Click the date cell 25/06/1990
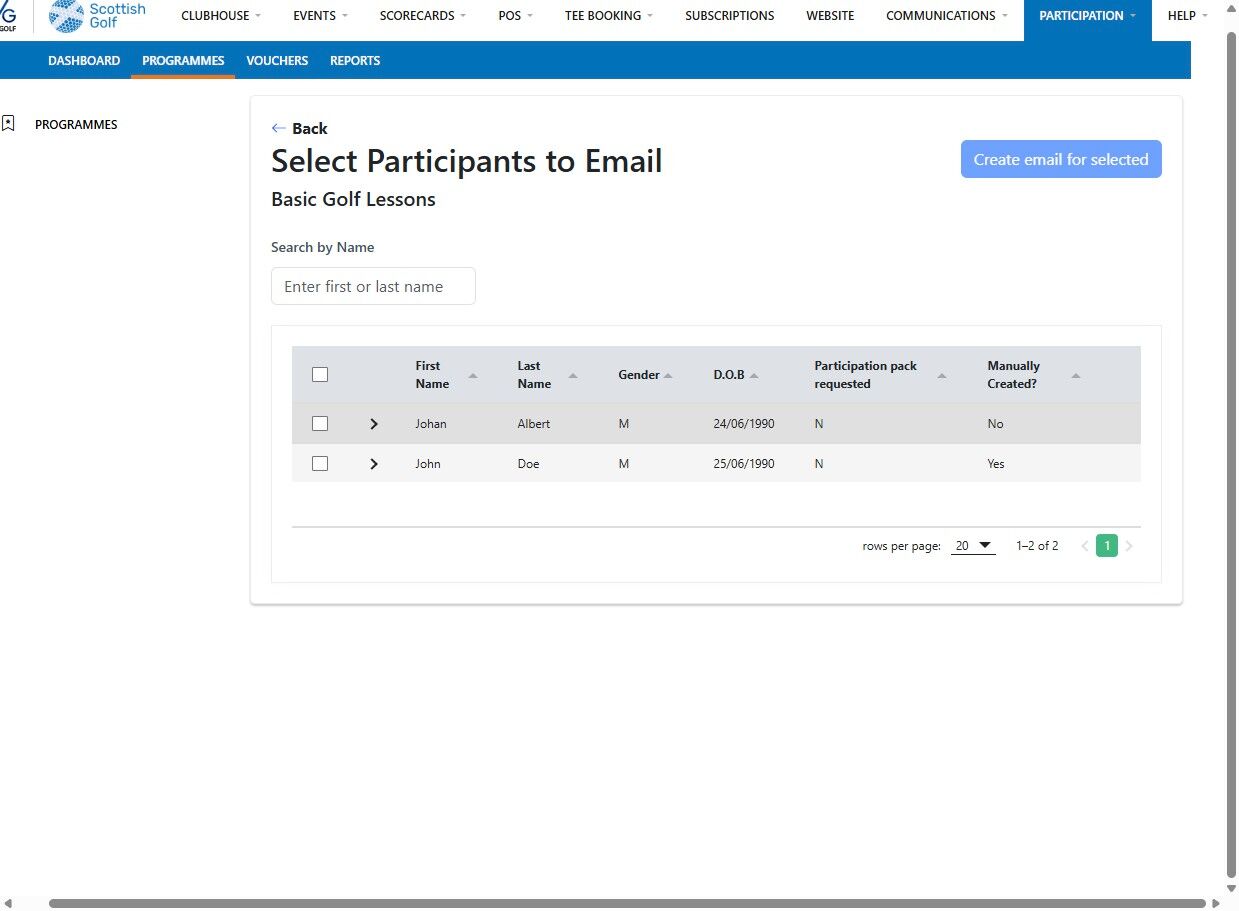Screen dimensions: 1239x911 click(744, 464)
